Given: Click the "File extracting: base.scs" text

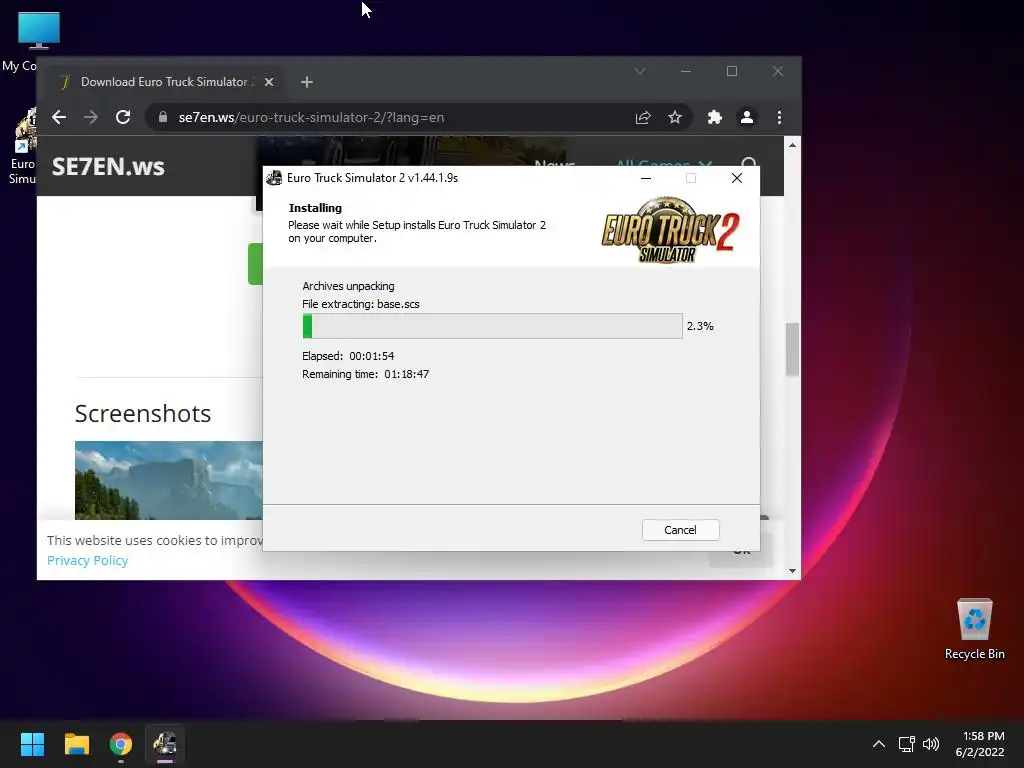Looking at the screenshot, I should click(x=360, y=304).
